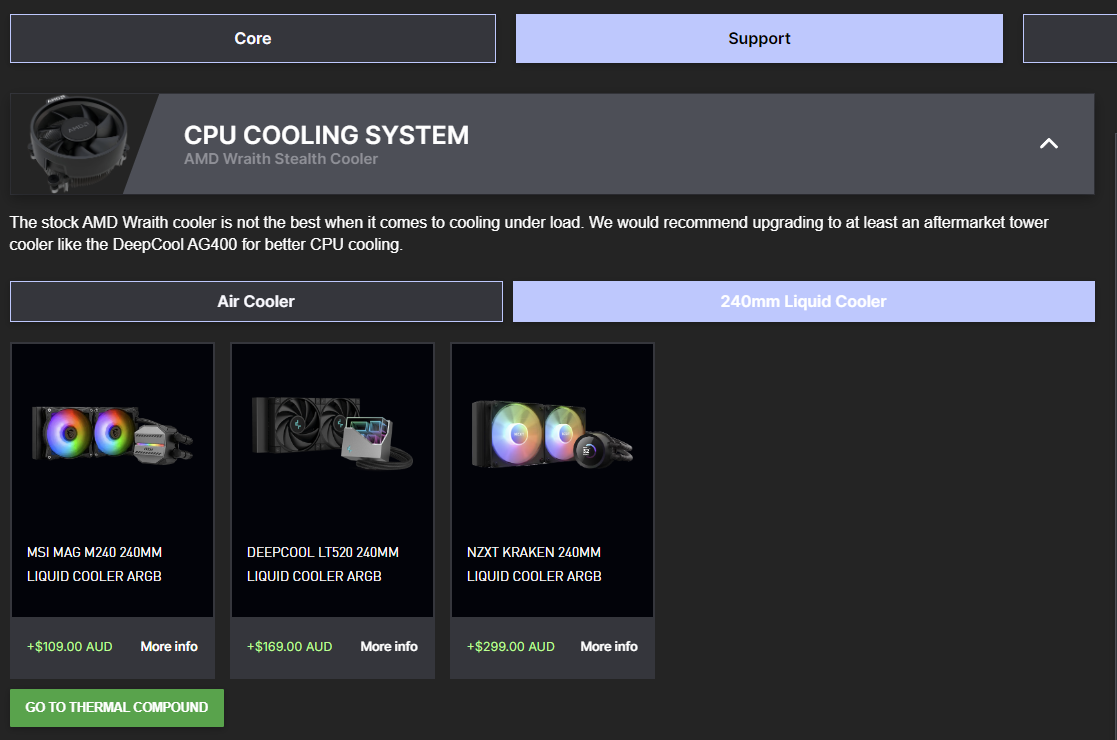Choose the DeepCool LT520 cooler image
Screen dimensions: 1117x740
(x=333, y=433)
